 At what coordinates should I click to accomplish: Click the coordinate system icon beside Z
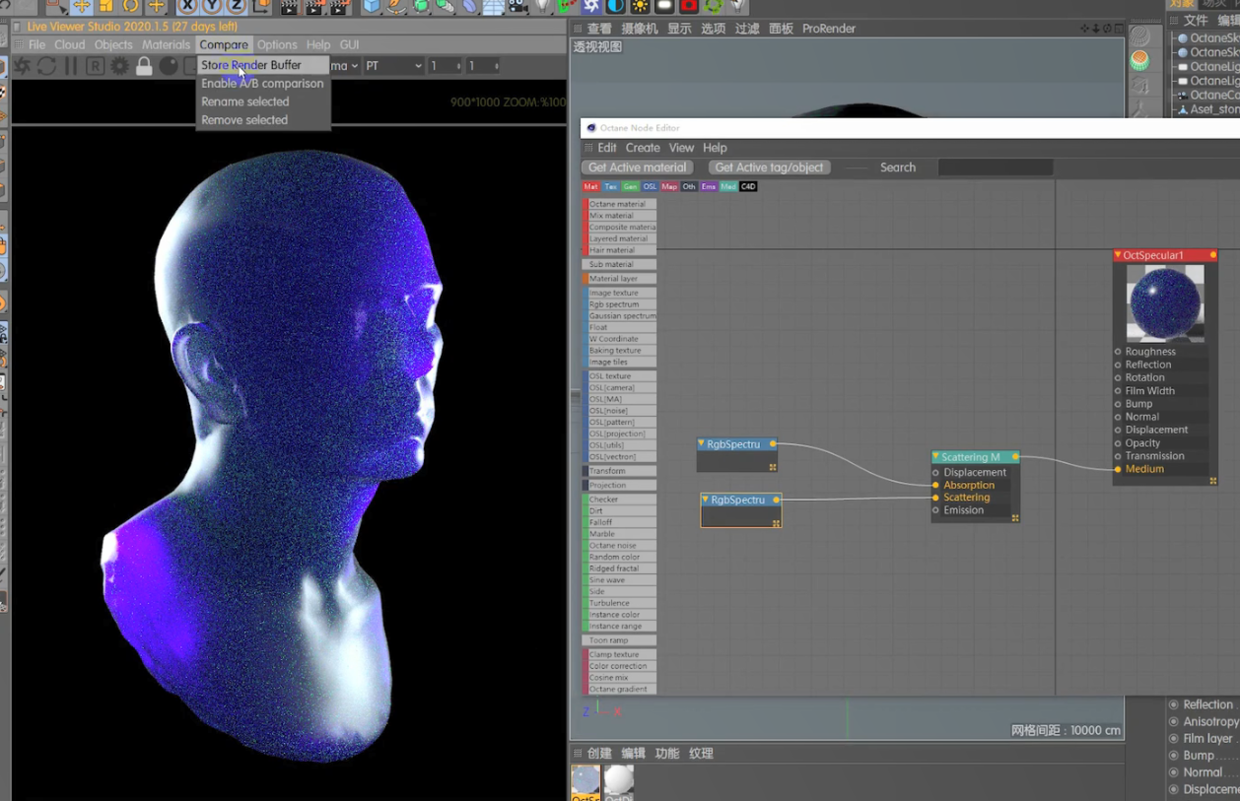[261, 6]
